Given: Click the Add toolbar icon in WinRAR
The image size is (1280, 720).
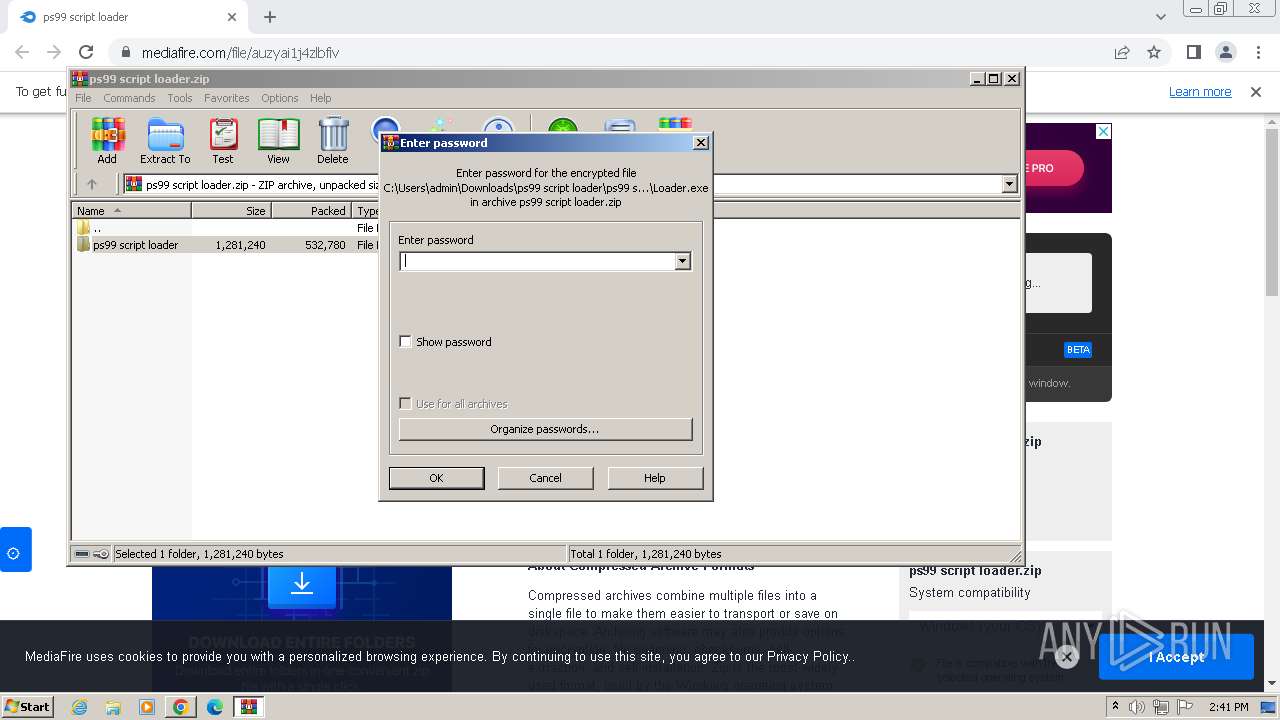Looking at the screenshot, I should [107, 141].
